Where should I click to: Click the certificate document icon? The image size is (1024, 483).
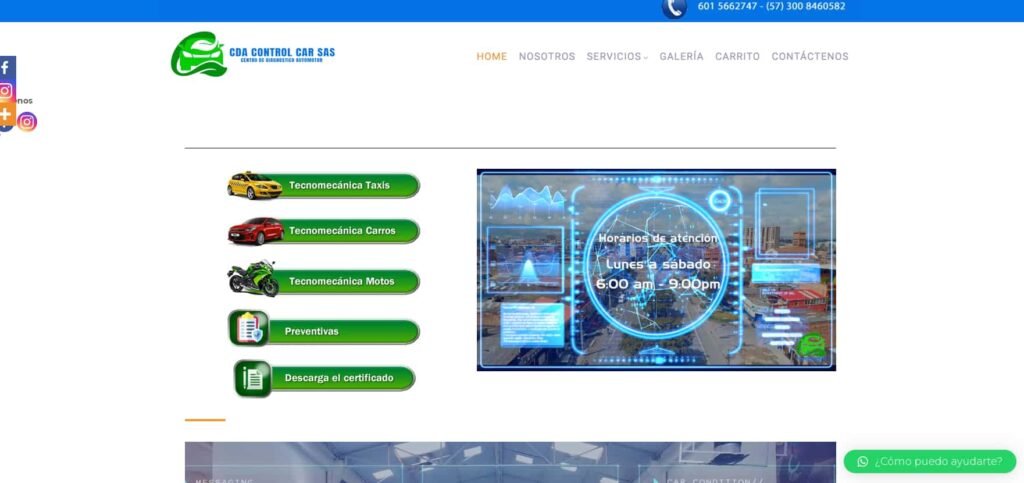coord(253,379)
